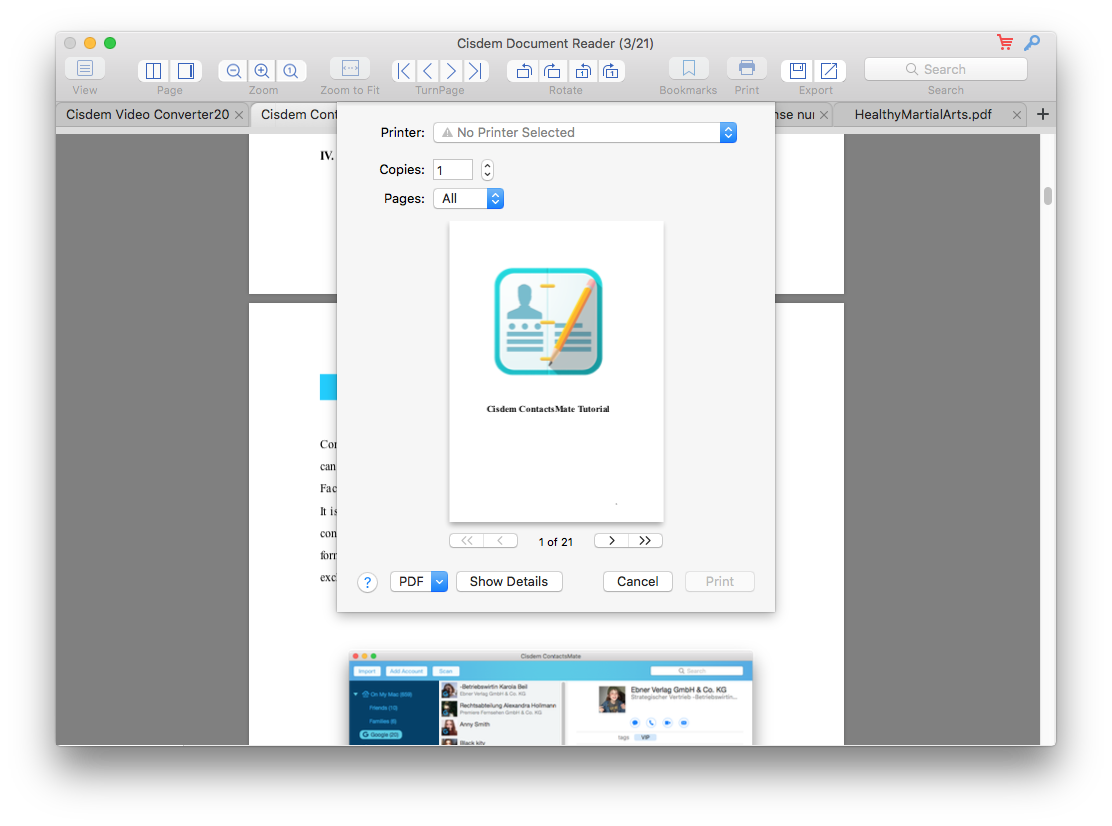The width and height of the screenshot is (1112, 826).
Task: Expand the PDF options dropdown arrow
Action: (439, 582)
